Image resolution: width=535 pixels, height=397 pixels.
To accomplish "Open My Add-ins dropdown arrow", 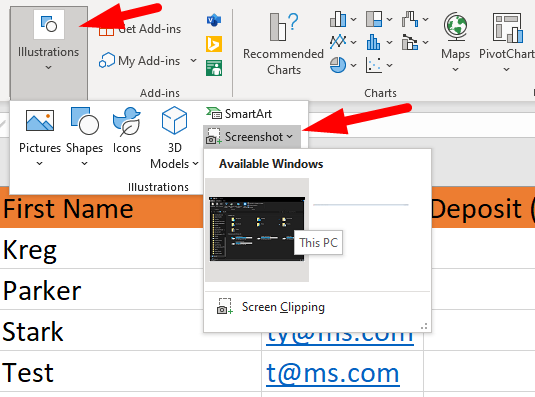I will (x=193, y=60).
